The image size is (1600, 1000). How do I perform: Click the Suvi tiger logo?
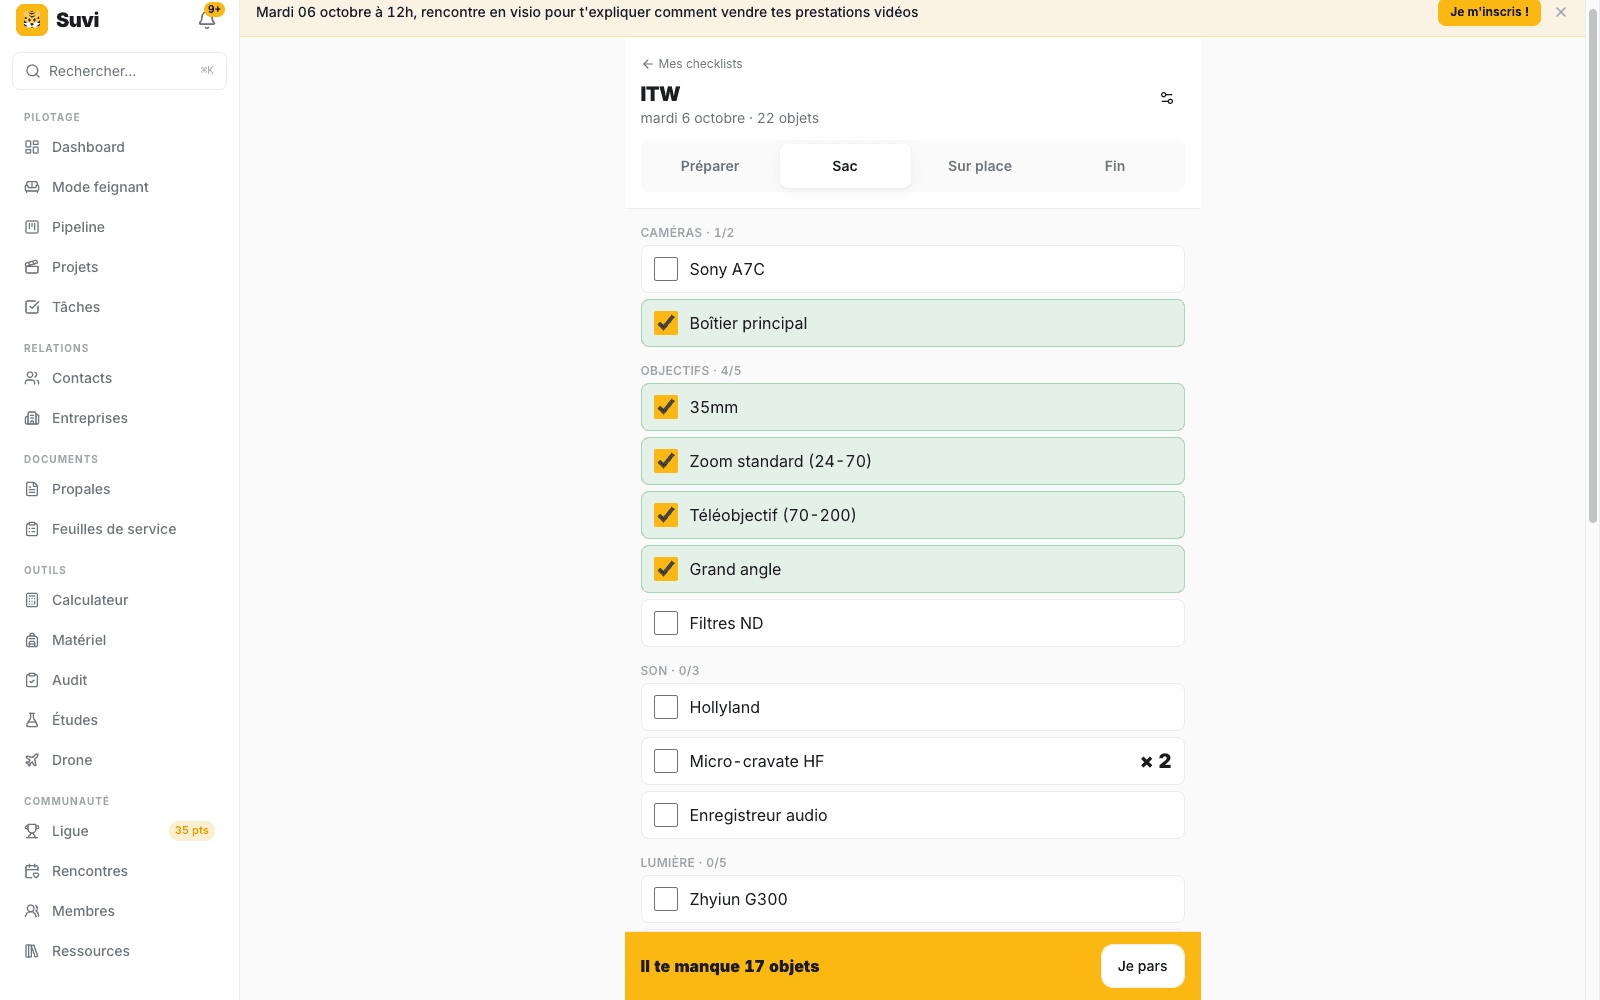[x=32, y=20]
